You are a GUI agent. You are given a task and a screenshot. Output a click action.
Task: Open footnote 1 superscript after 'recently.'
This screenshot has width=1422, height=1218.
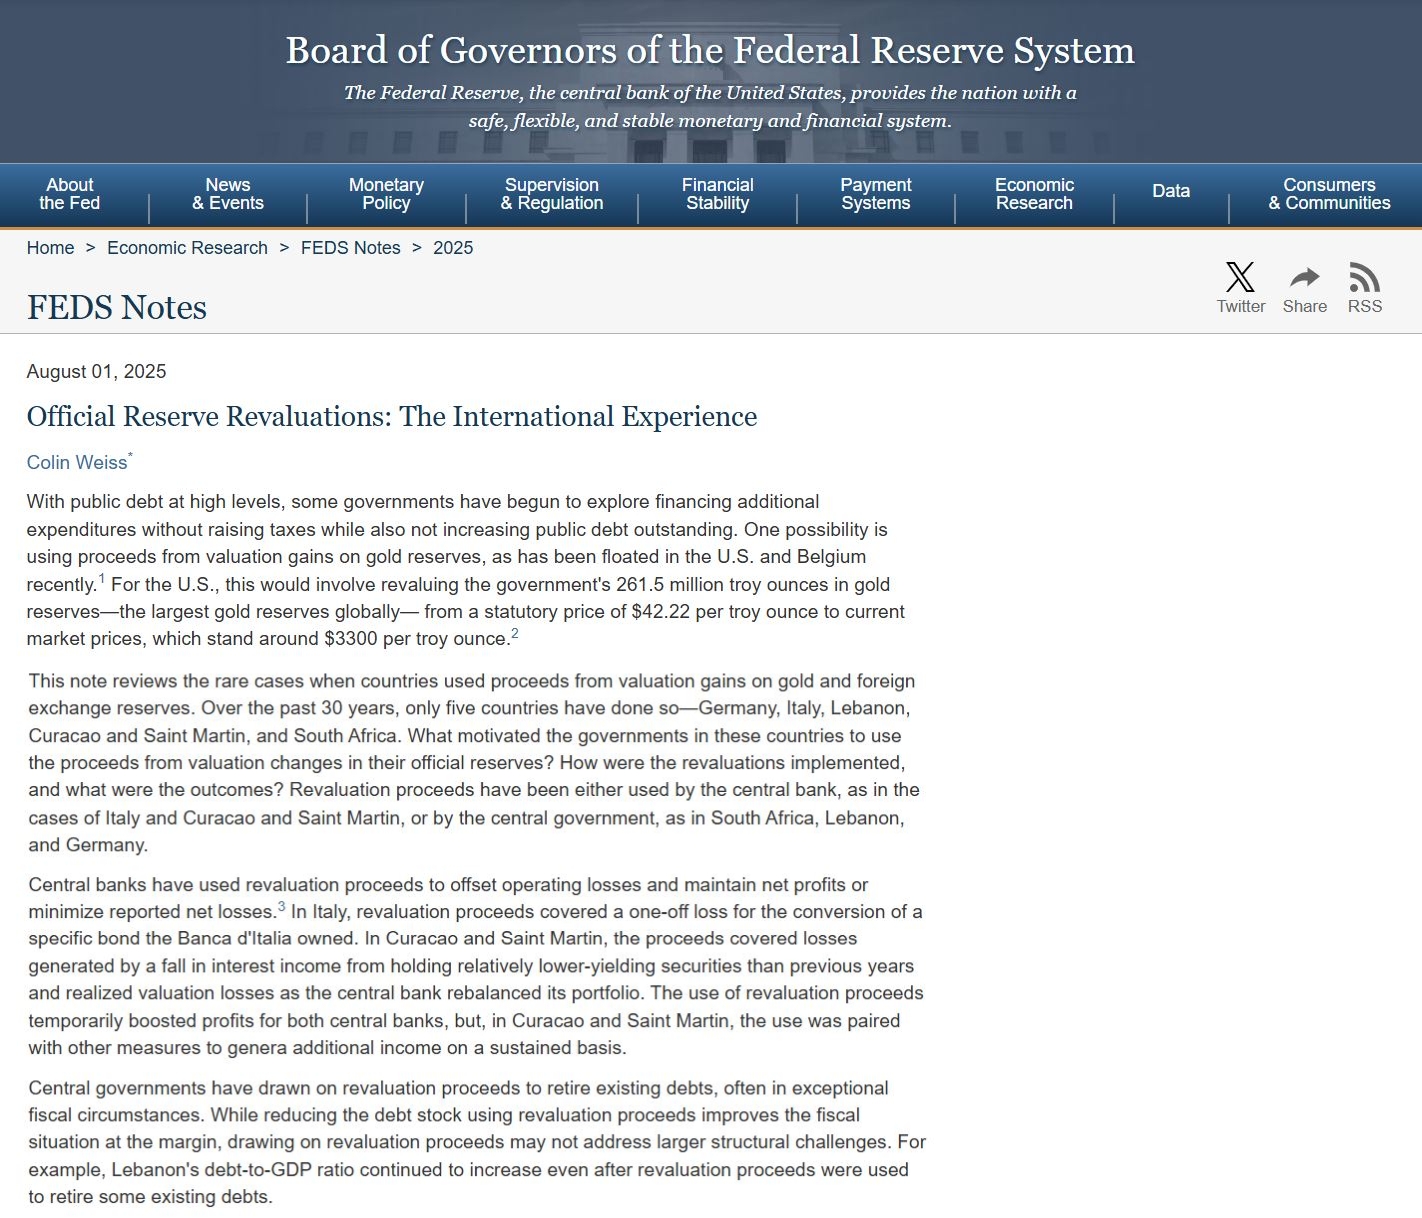click(x=102, y=579)
